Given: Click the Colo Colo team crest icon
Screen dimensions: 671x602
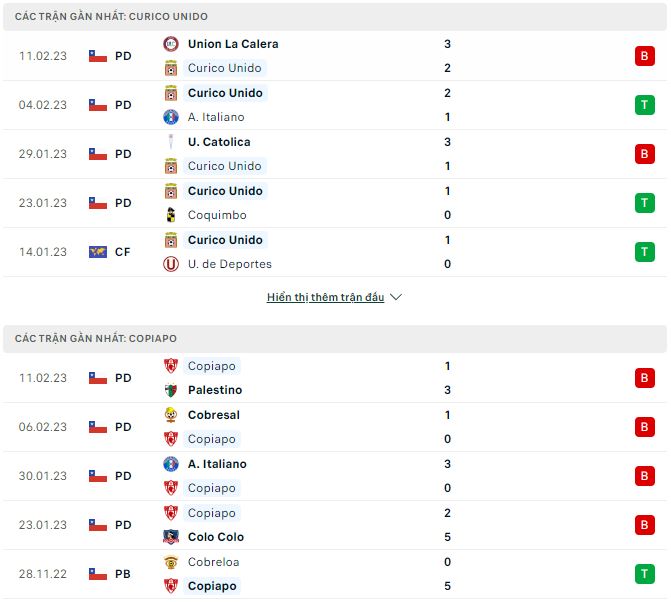Looking at the screenshot, I should pyautogui.click(x=171, y=537).
